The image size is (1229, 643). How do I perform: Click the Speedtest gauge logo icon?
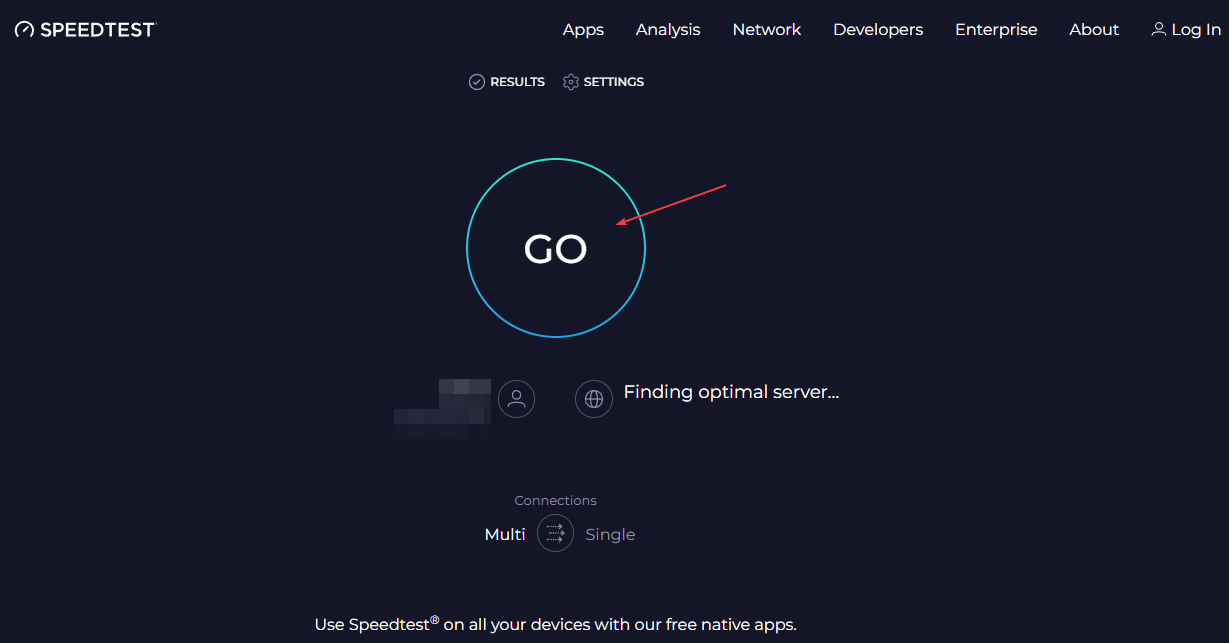(x=25, y=30)
